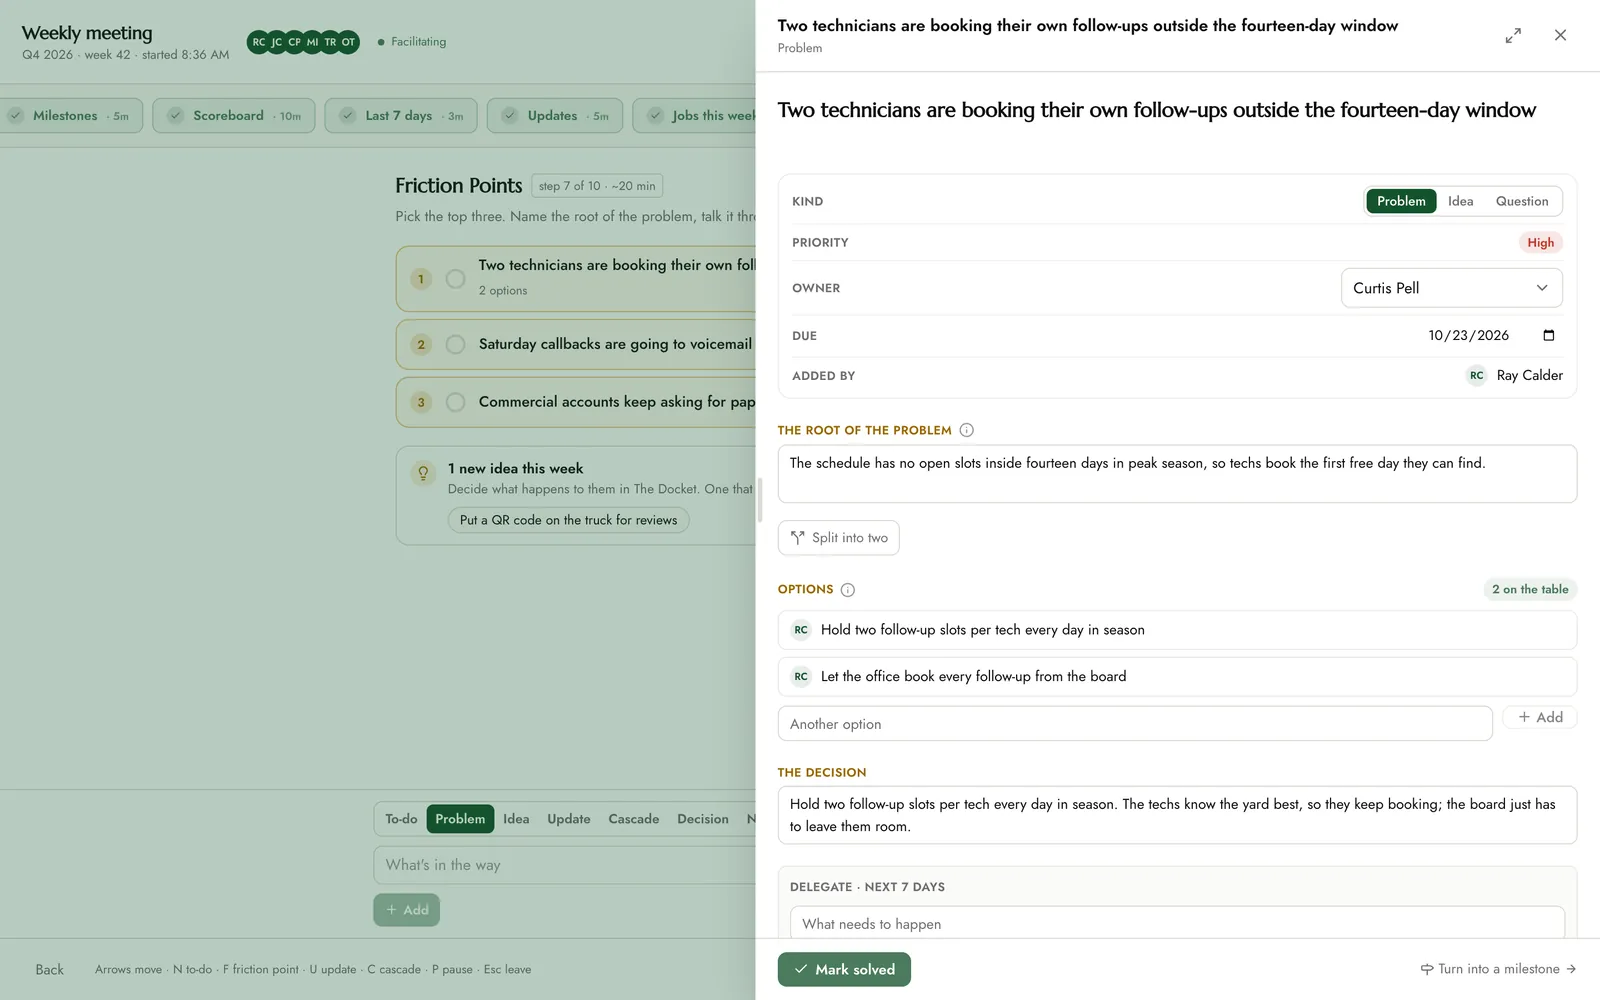Close the problem detail panel
The width and height of the screenshot is (1600, 1000).
click(1560, 35)
